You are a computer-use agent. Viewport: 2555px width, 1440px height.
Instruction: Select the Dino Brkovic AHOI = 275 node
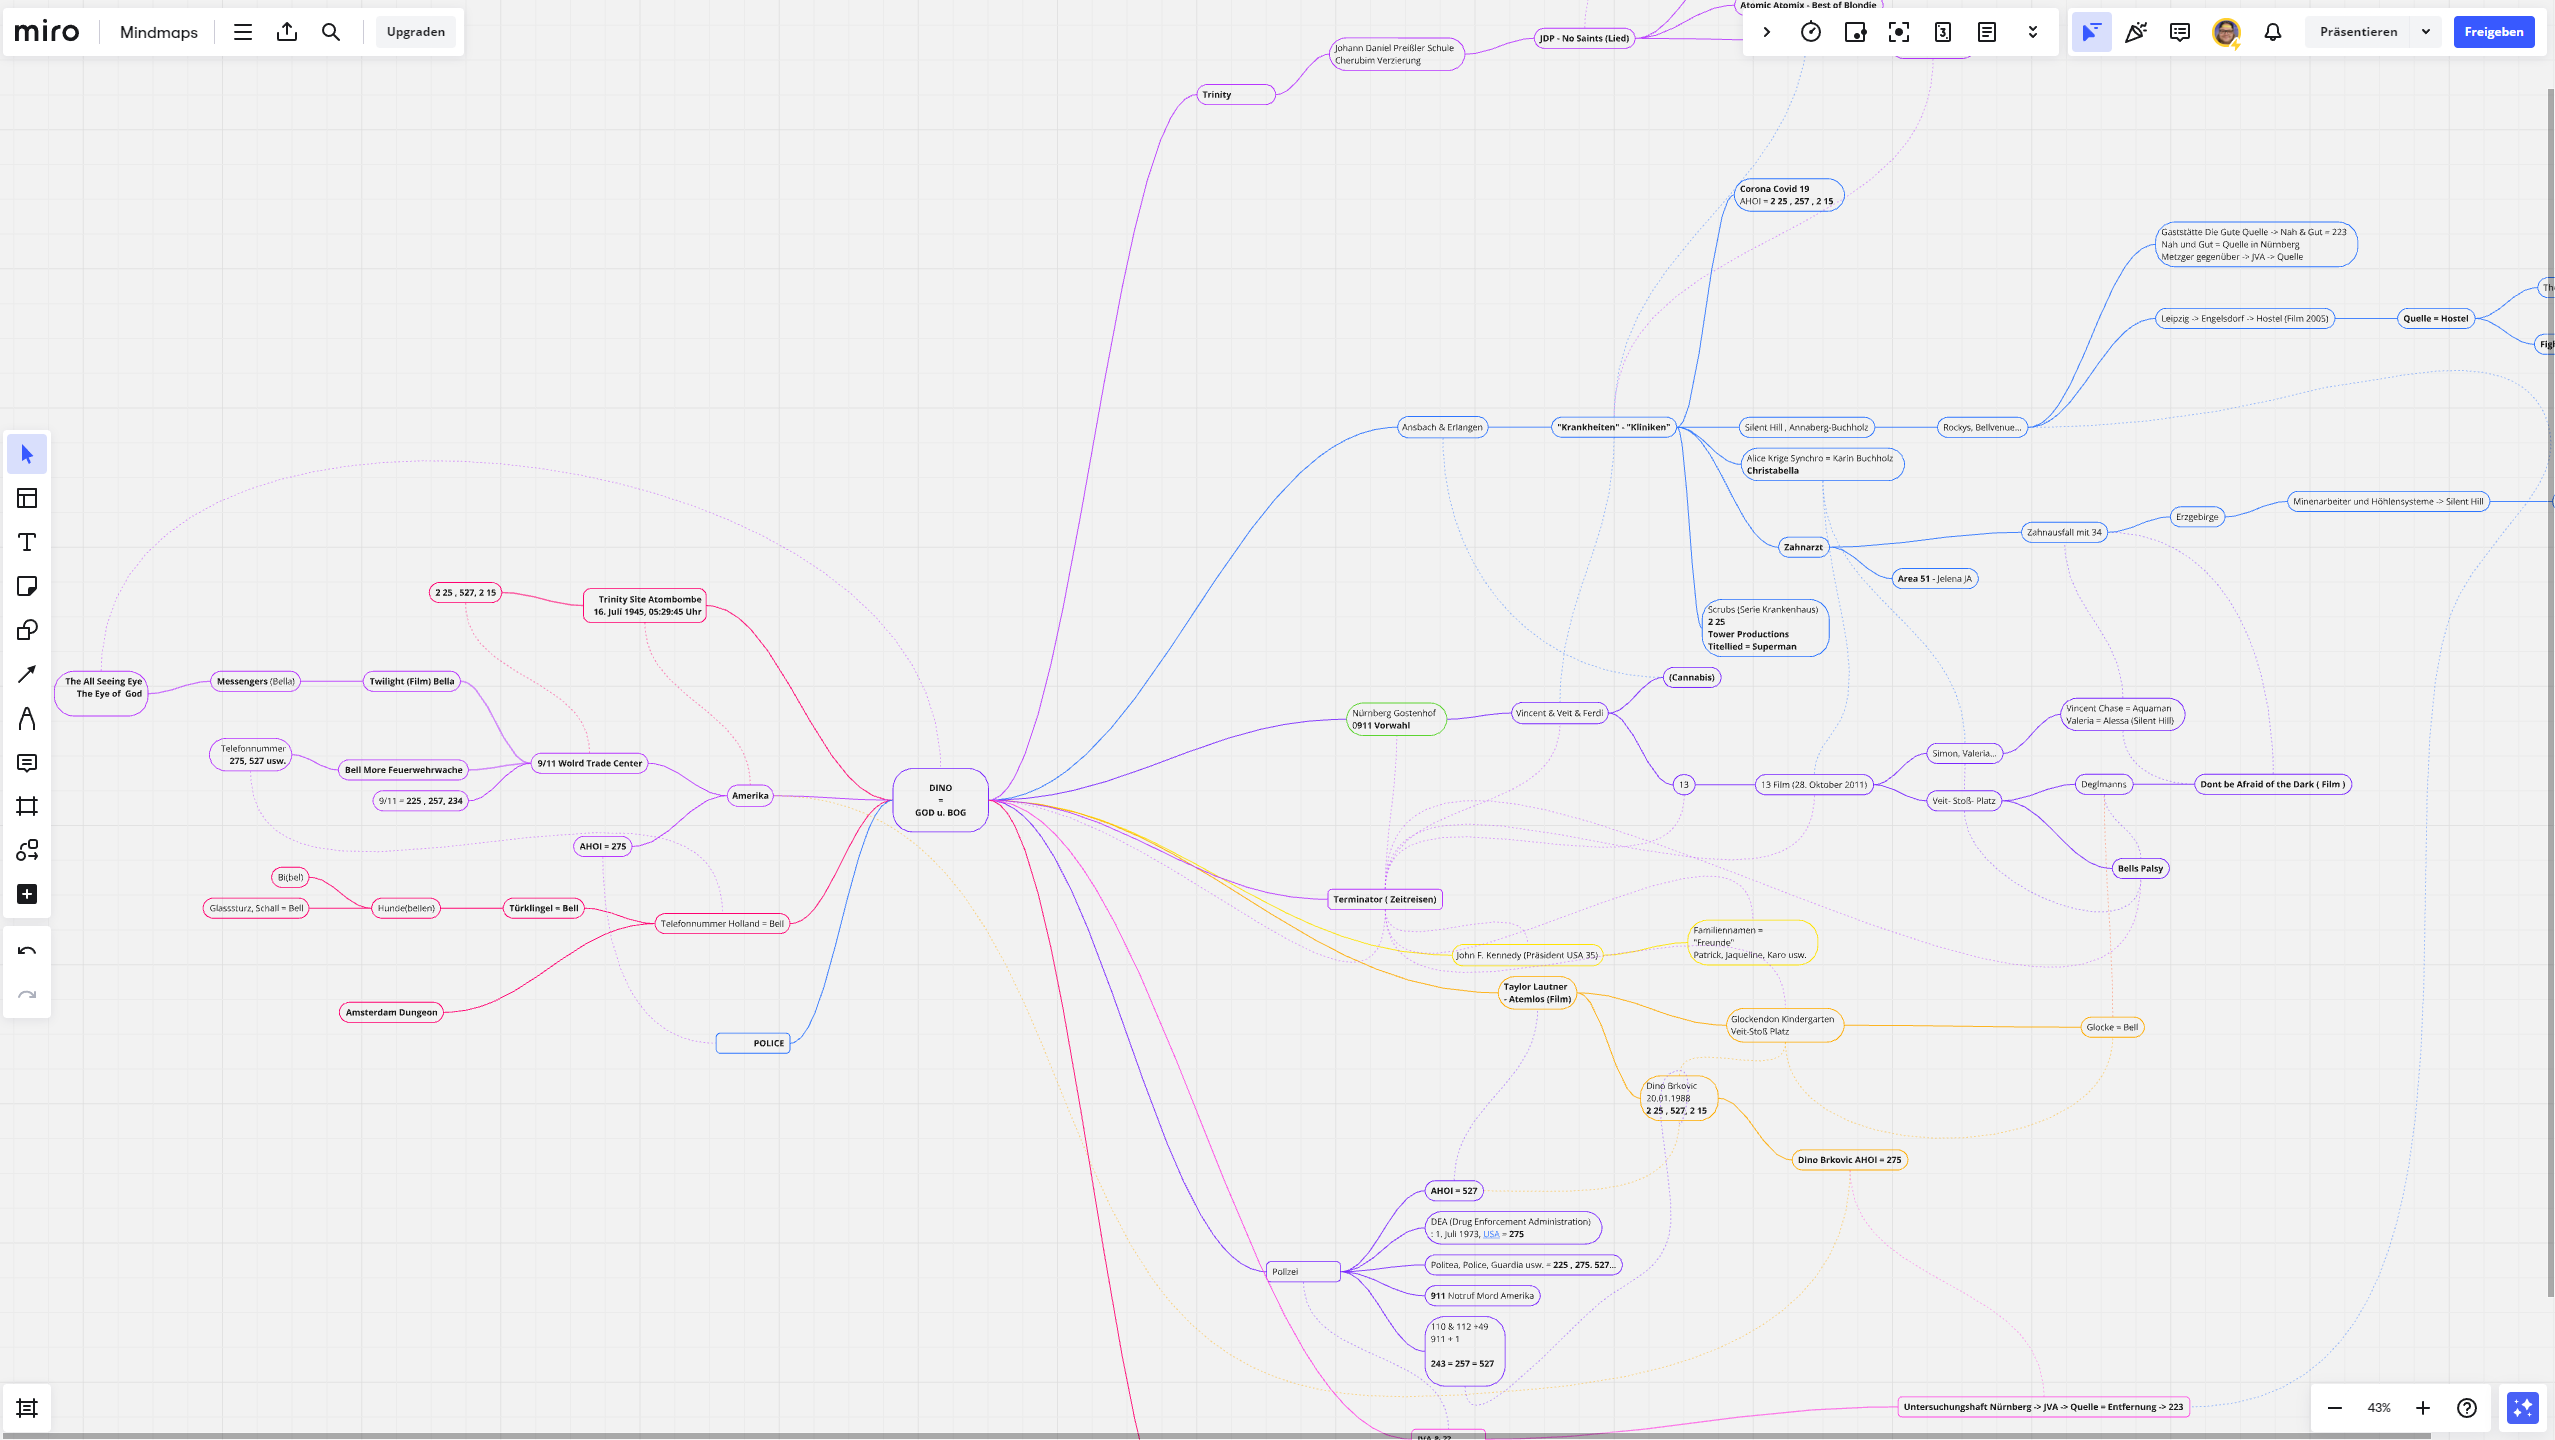pyautogui.click(x=1849, y=1160)
